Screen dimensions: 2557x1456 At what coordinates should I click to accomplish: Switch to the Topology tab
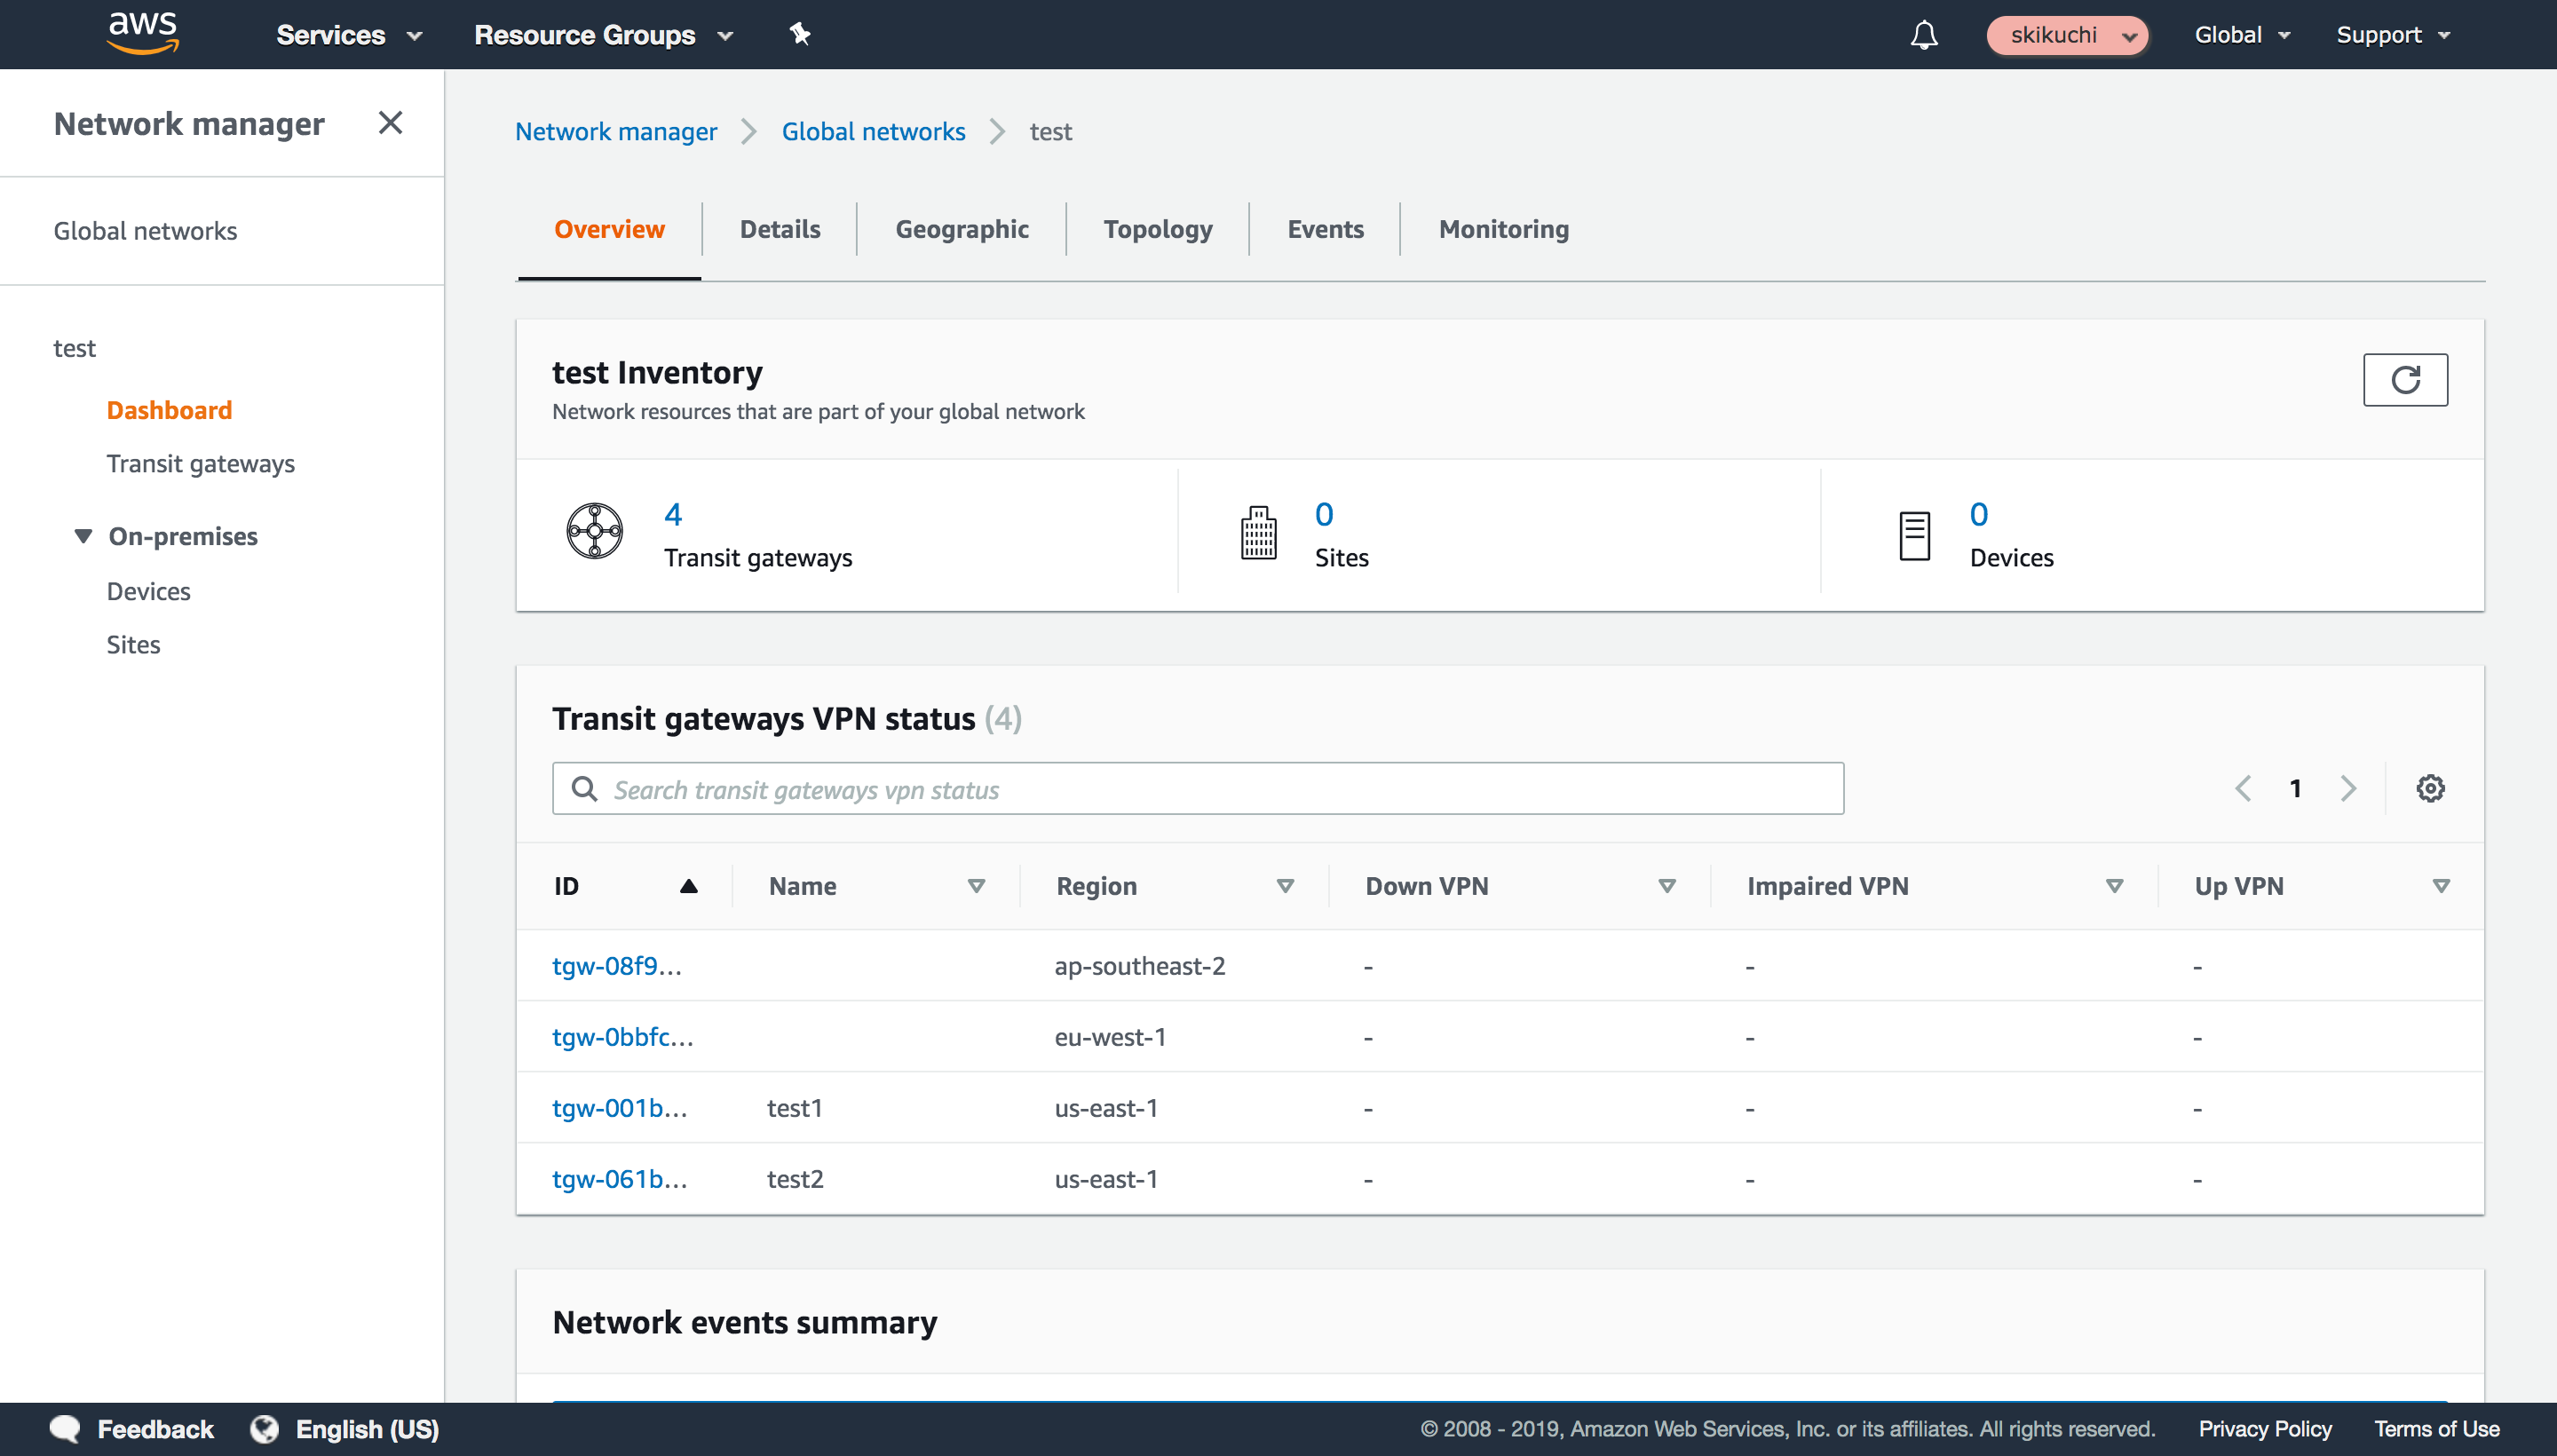(1157, 229)
